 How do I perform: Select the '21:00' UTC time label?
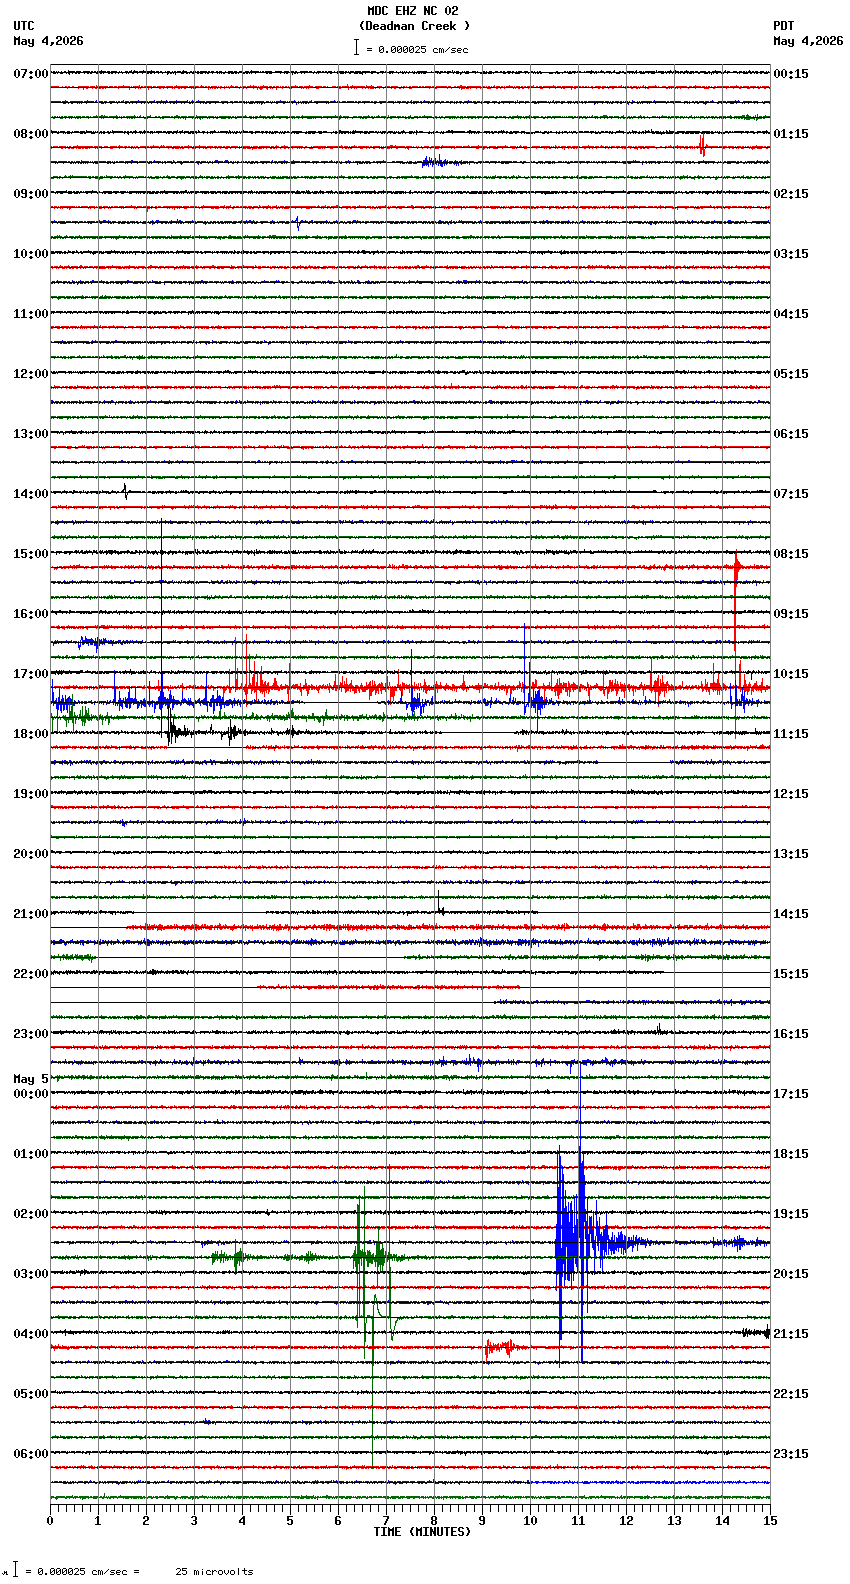pyautogui.click(x=30, y=914)
